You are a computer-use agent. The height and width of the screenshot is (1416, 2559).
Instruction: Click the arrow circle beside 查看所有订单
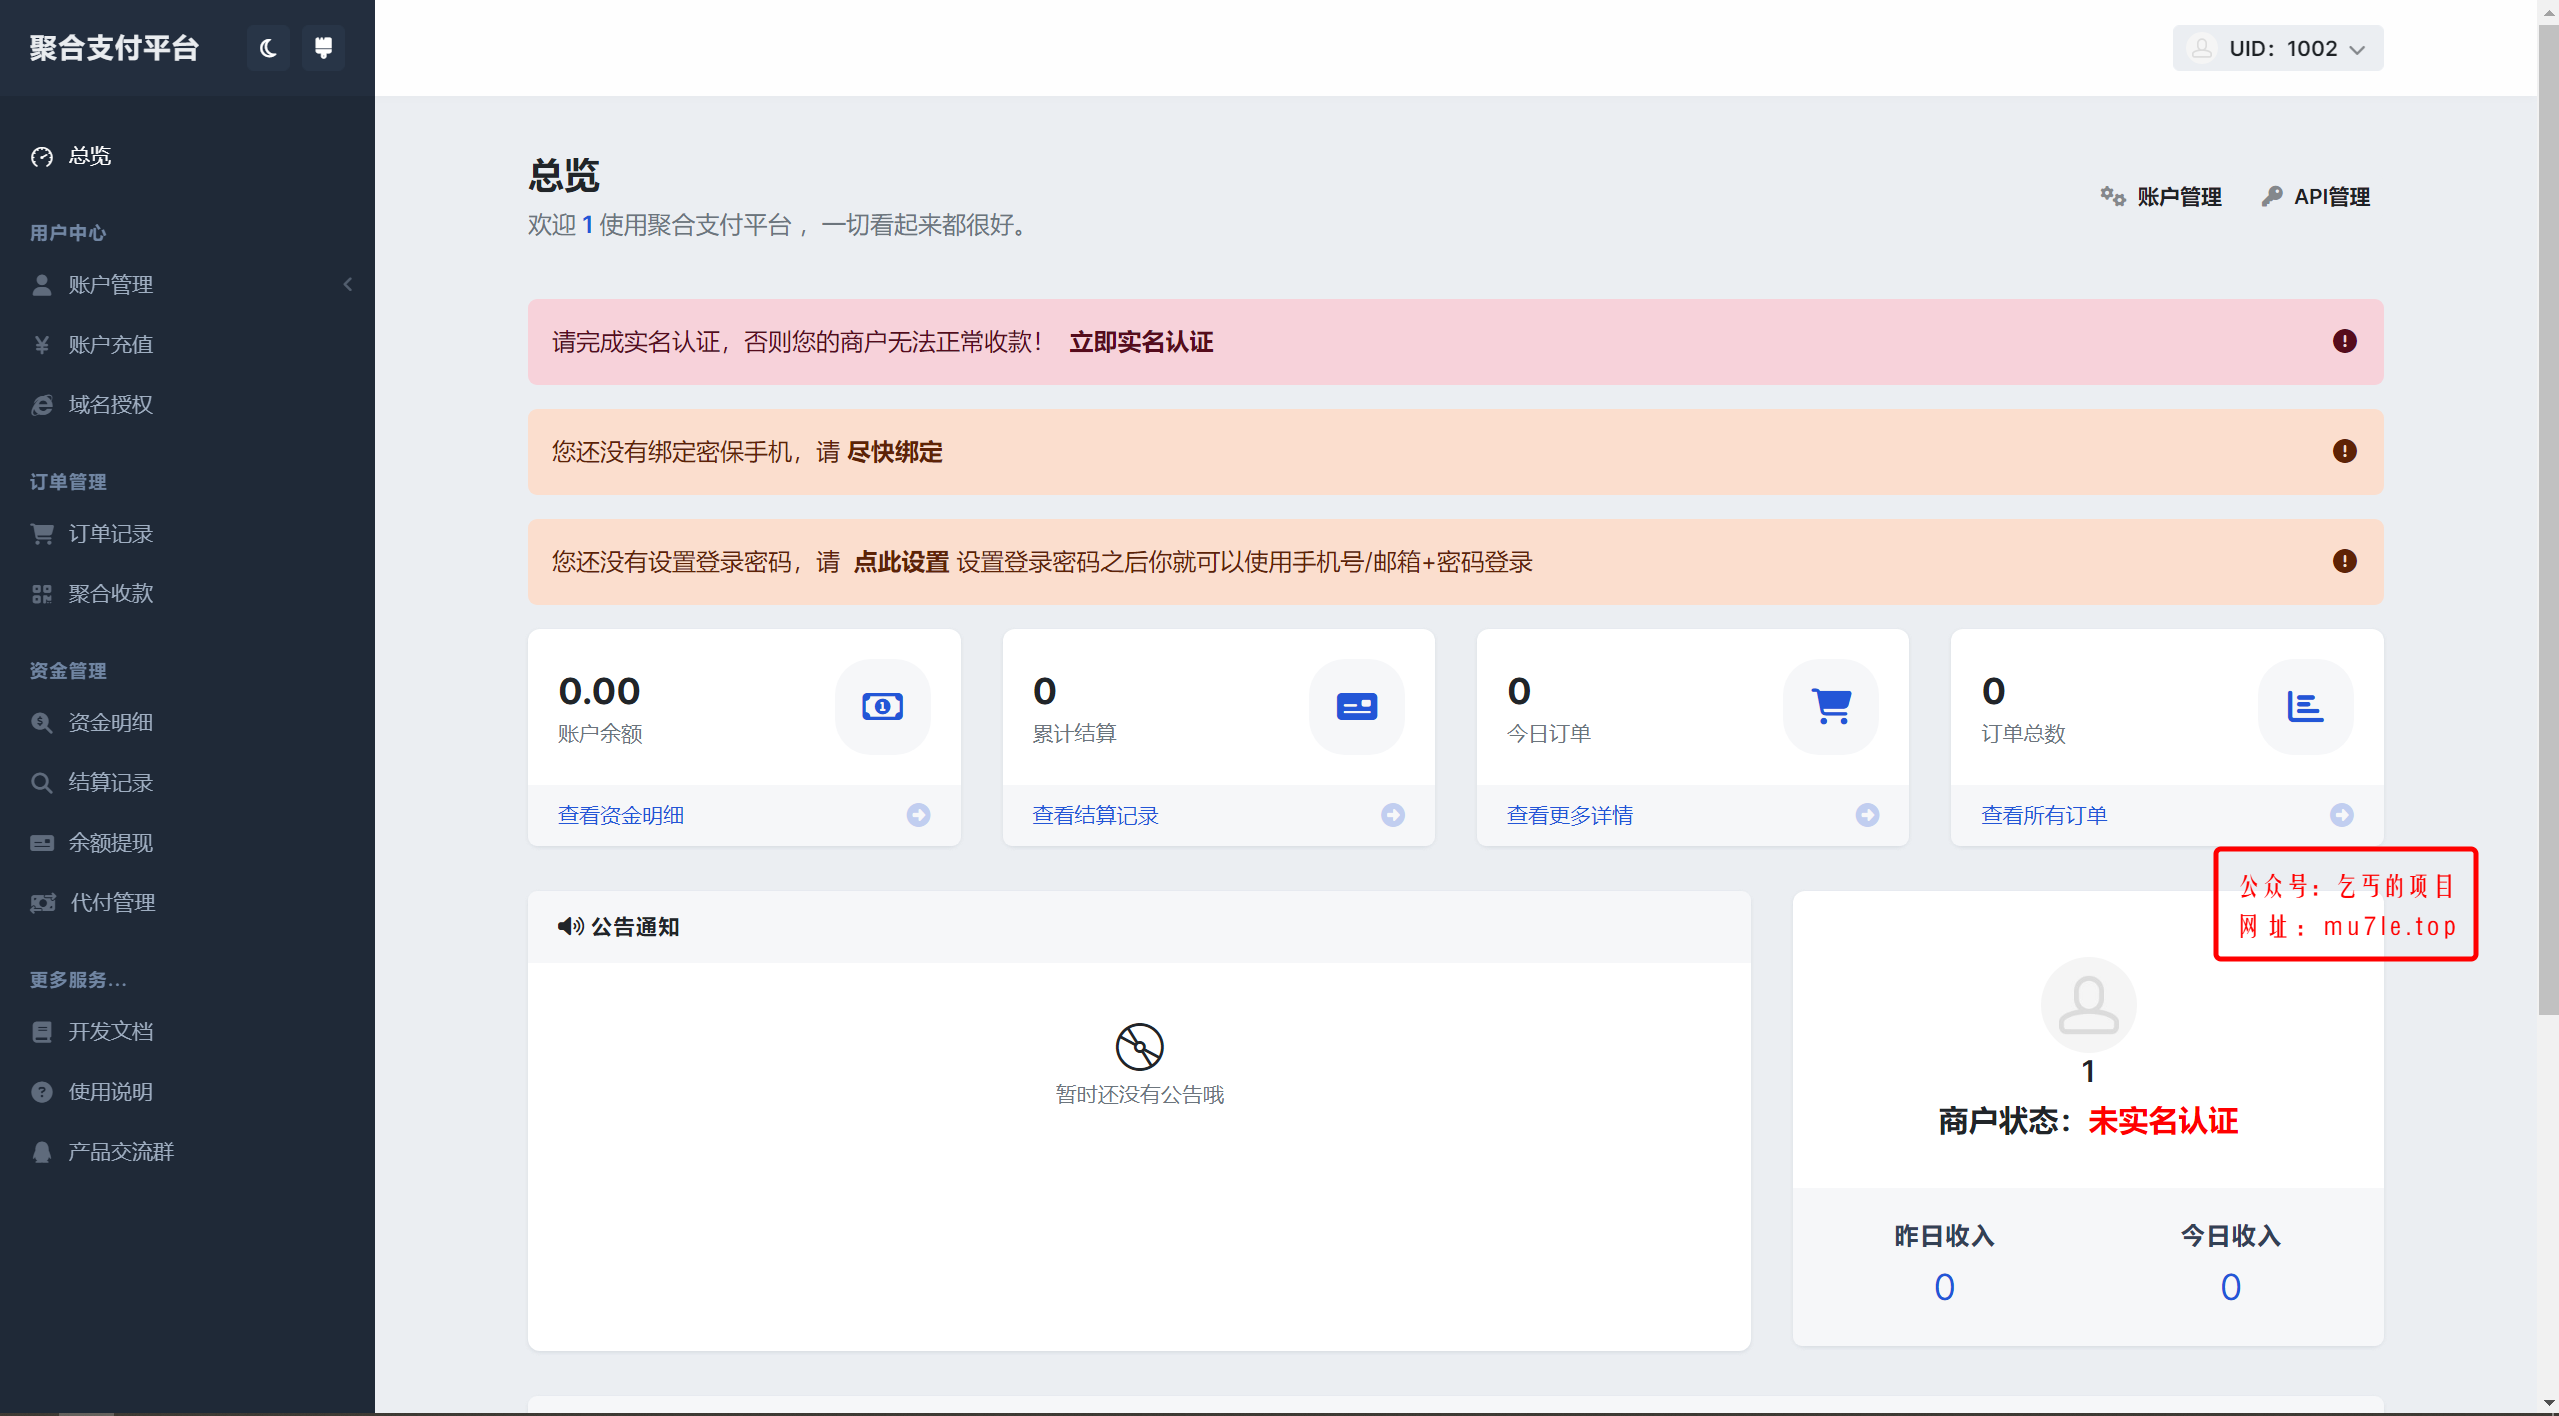coord(2341,815)
